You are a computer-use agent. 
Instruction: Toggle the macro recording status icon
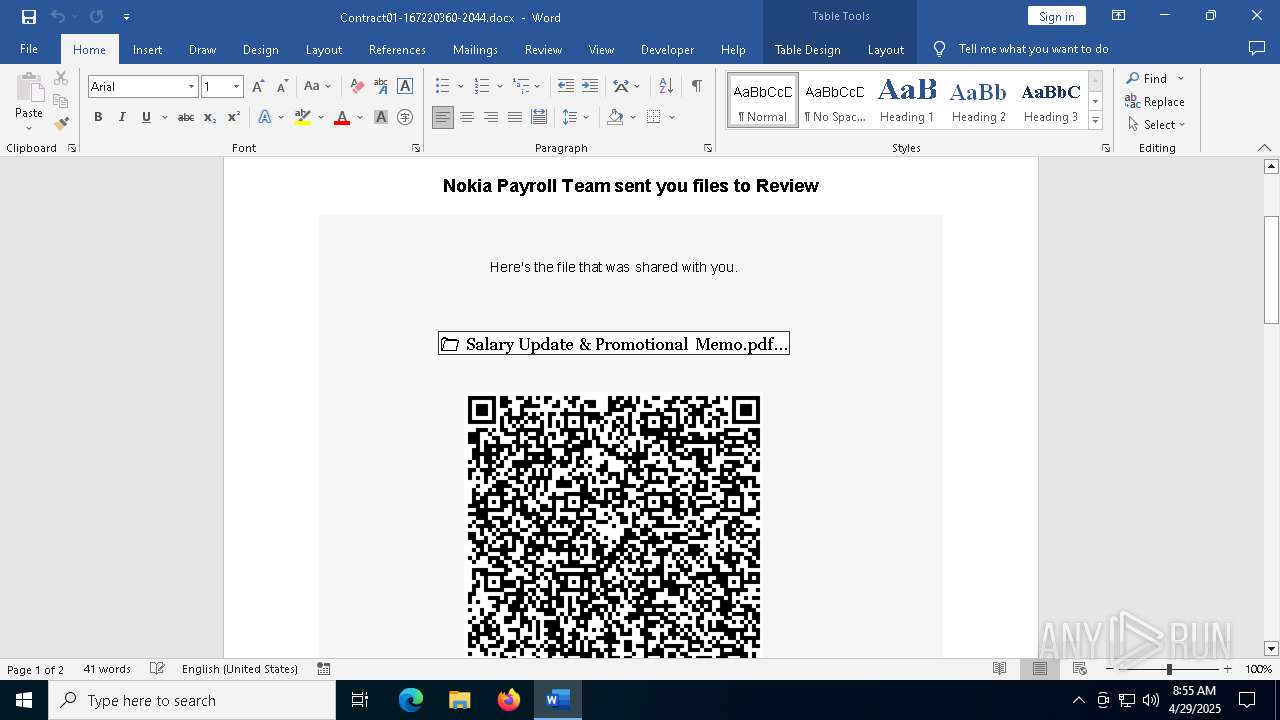point(324,669)
